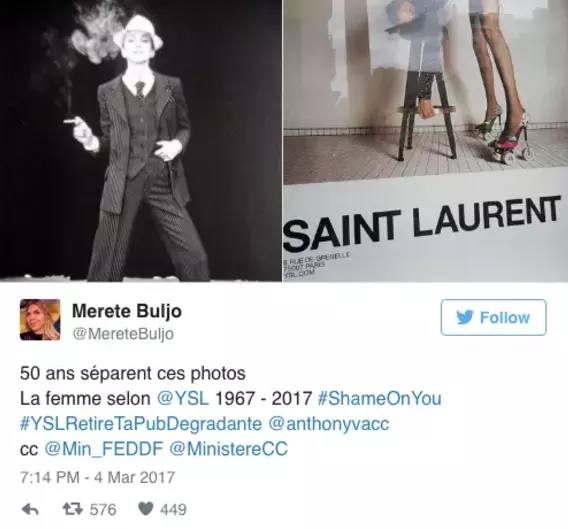Open the @MinistereCC mention
This screenshot has width=568, height=529.
[229, 449]
